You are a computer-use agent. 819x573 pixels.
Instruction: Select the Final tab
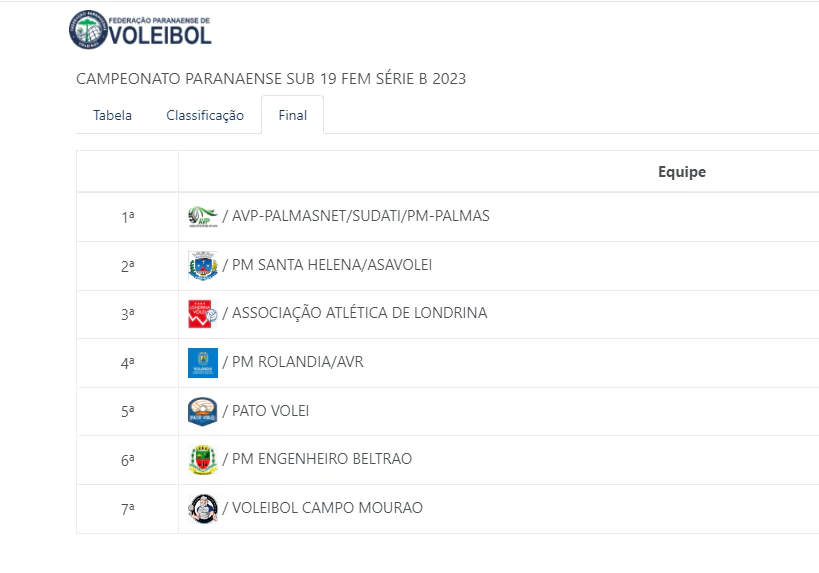(x=292, y=115)
